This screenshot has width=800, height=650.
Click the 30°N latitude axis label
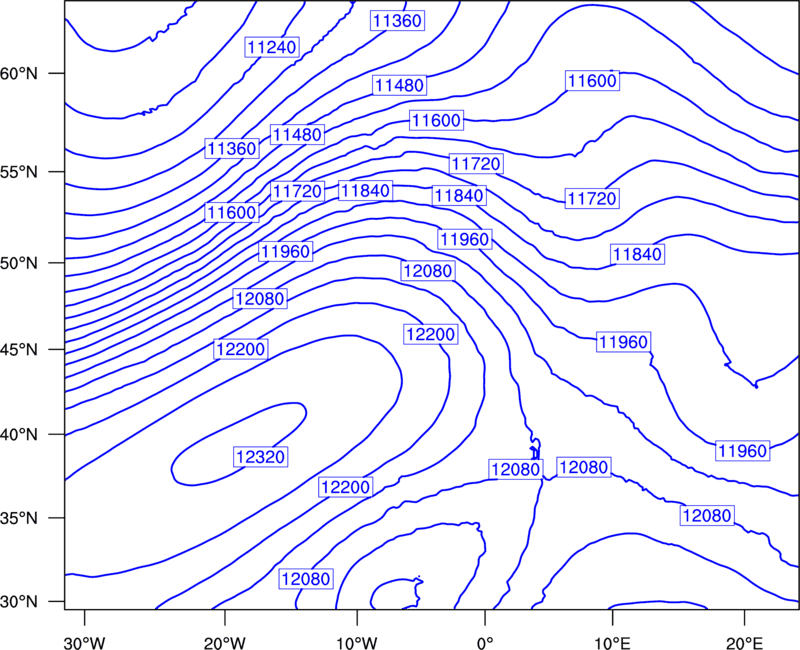[19, 602]
